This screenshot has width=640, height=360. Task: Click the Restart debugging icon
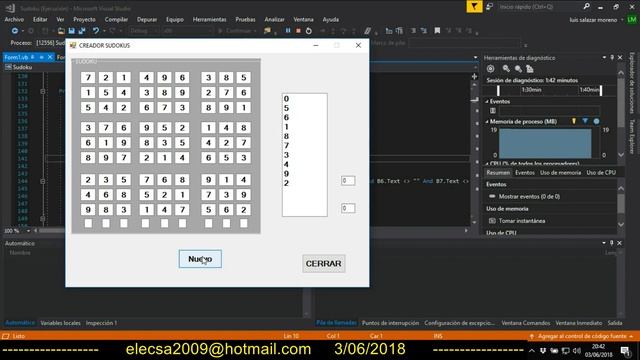pos(309,31)
